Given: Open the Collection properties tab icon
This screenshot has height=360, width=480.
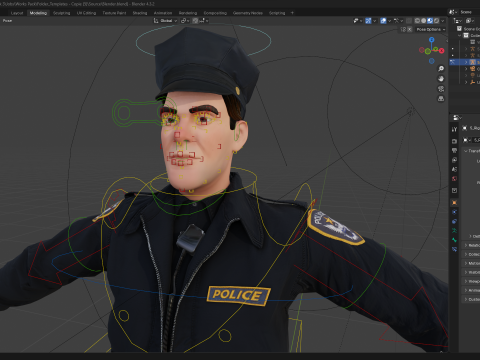Looking at the screenshot, I should [x=454, y=191].
